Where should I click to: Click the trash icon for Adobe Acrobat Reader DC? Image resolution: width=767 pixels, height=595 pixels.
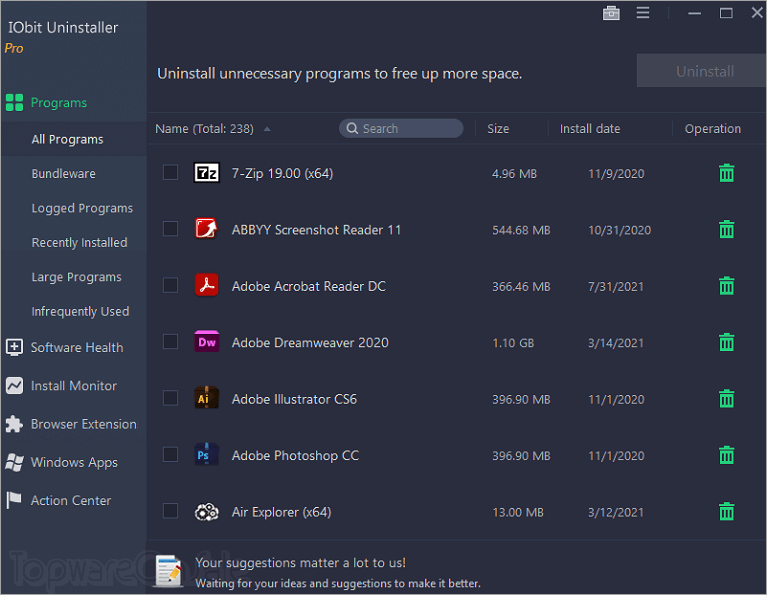click(726, 286)
